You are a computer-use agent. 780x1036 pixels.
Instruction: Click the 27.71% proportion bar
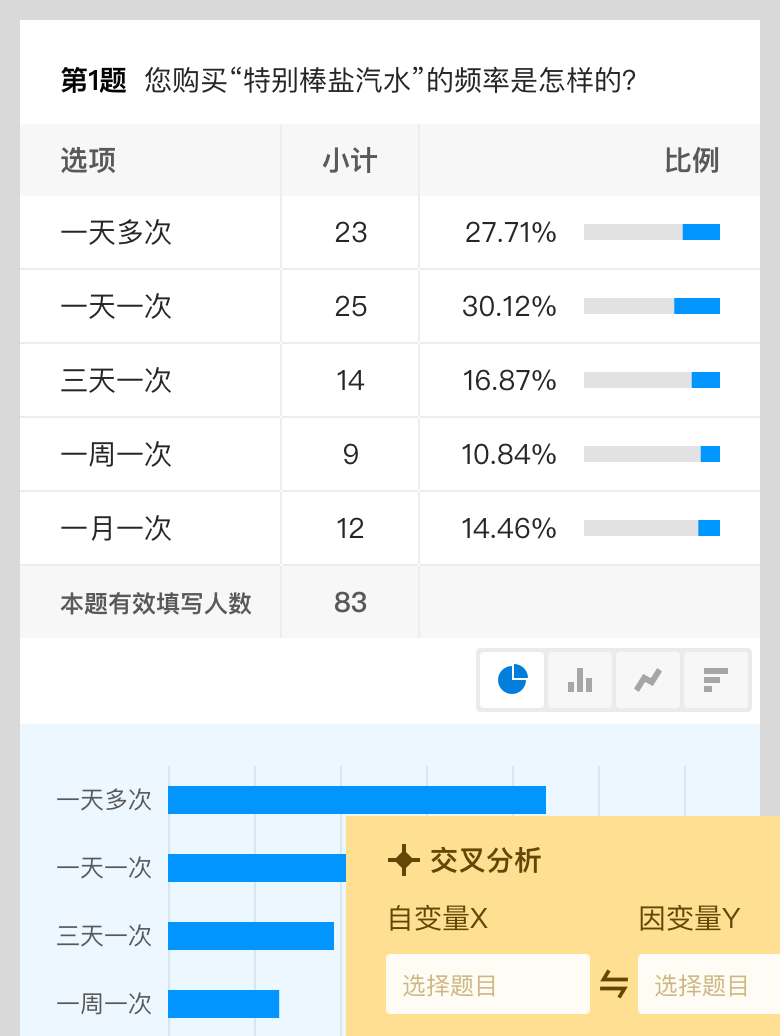point(652,232)
